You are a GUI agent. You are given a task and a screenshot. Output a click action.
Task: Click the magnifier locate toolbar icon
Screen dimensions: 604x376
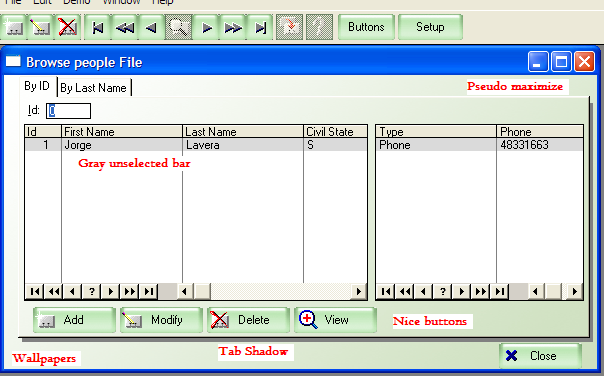click(179, 27)
